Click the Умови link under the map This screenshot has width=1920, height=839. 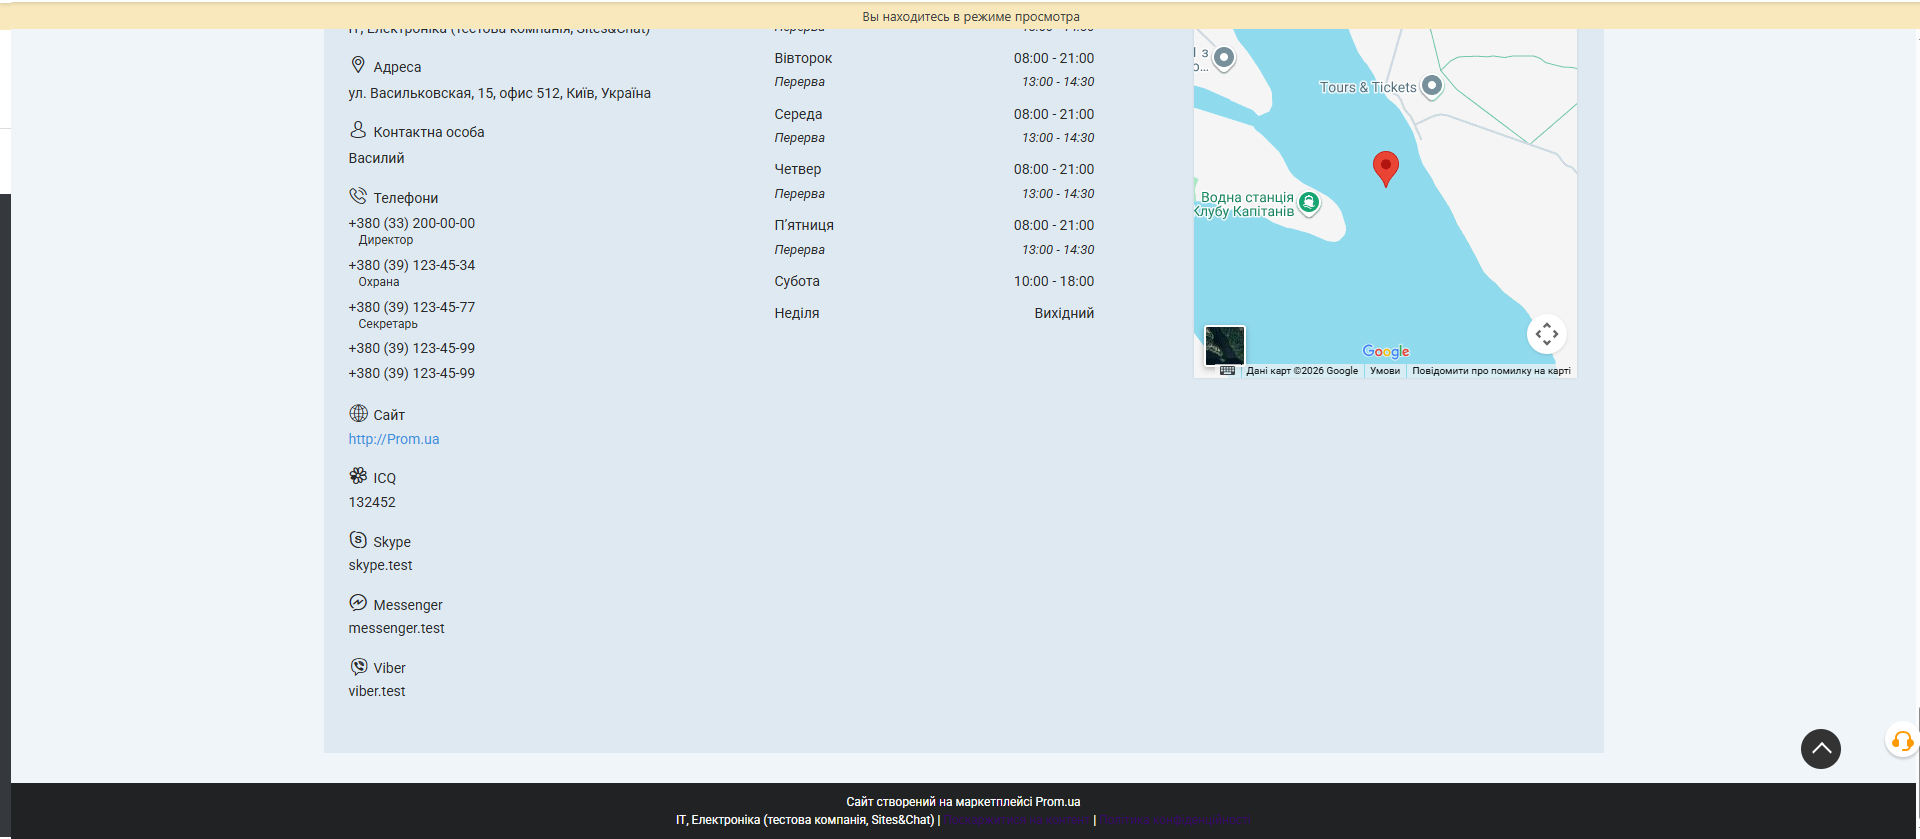1384,371
